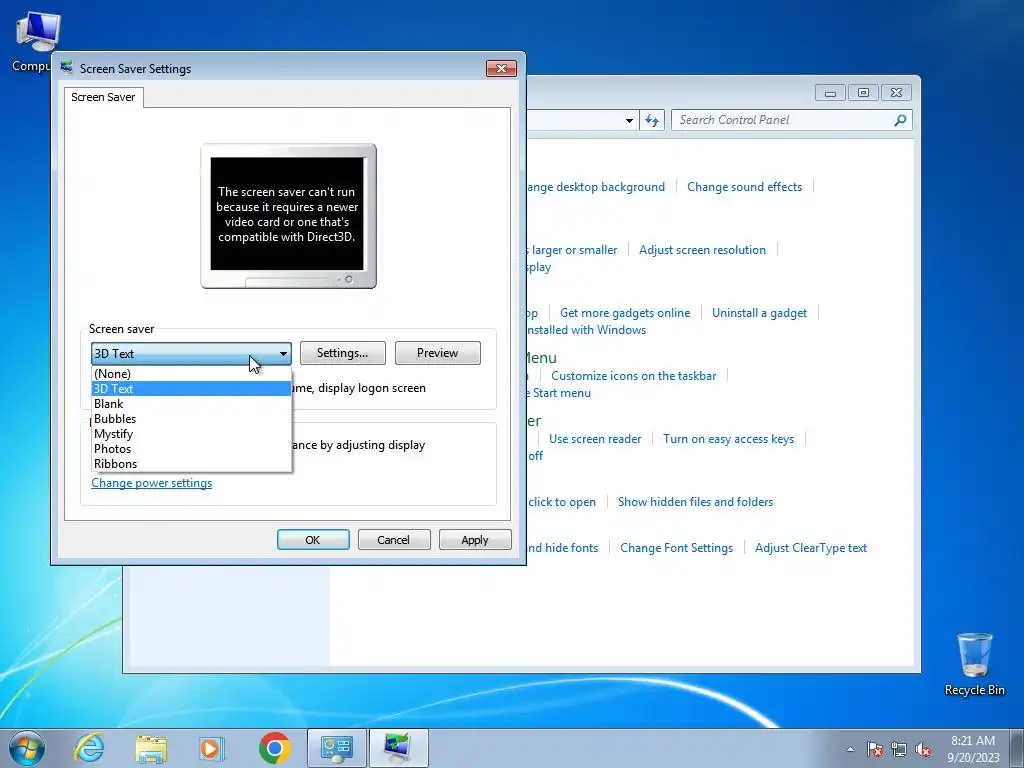Launch Google Chrome from taskbar

(274, 748)
